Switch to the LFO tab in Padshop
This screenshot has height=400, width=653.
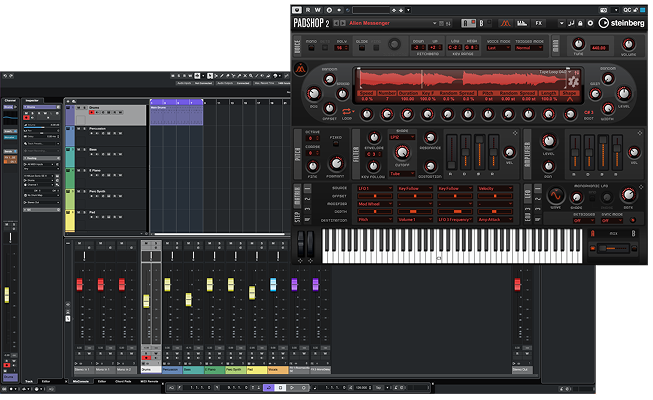528,194
